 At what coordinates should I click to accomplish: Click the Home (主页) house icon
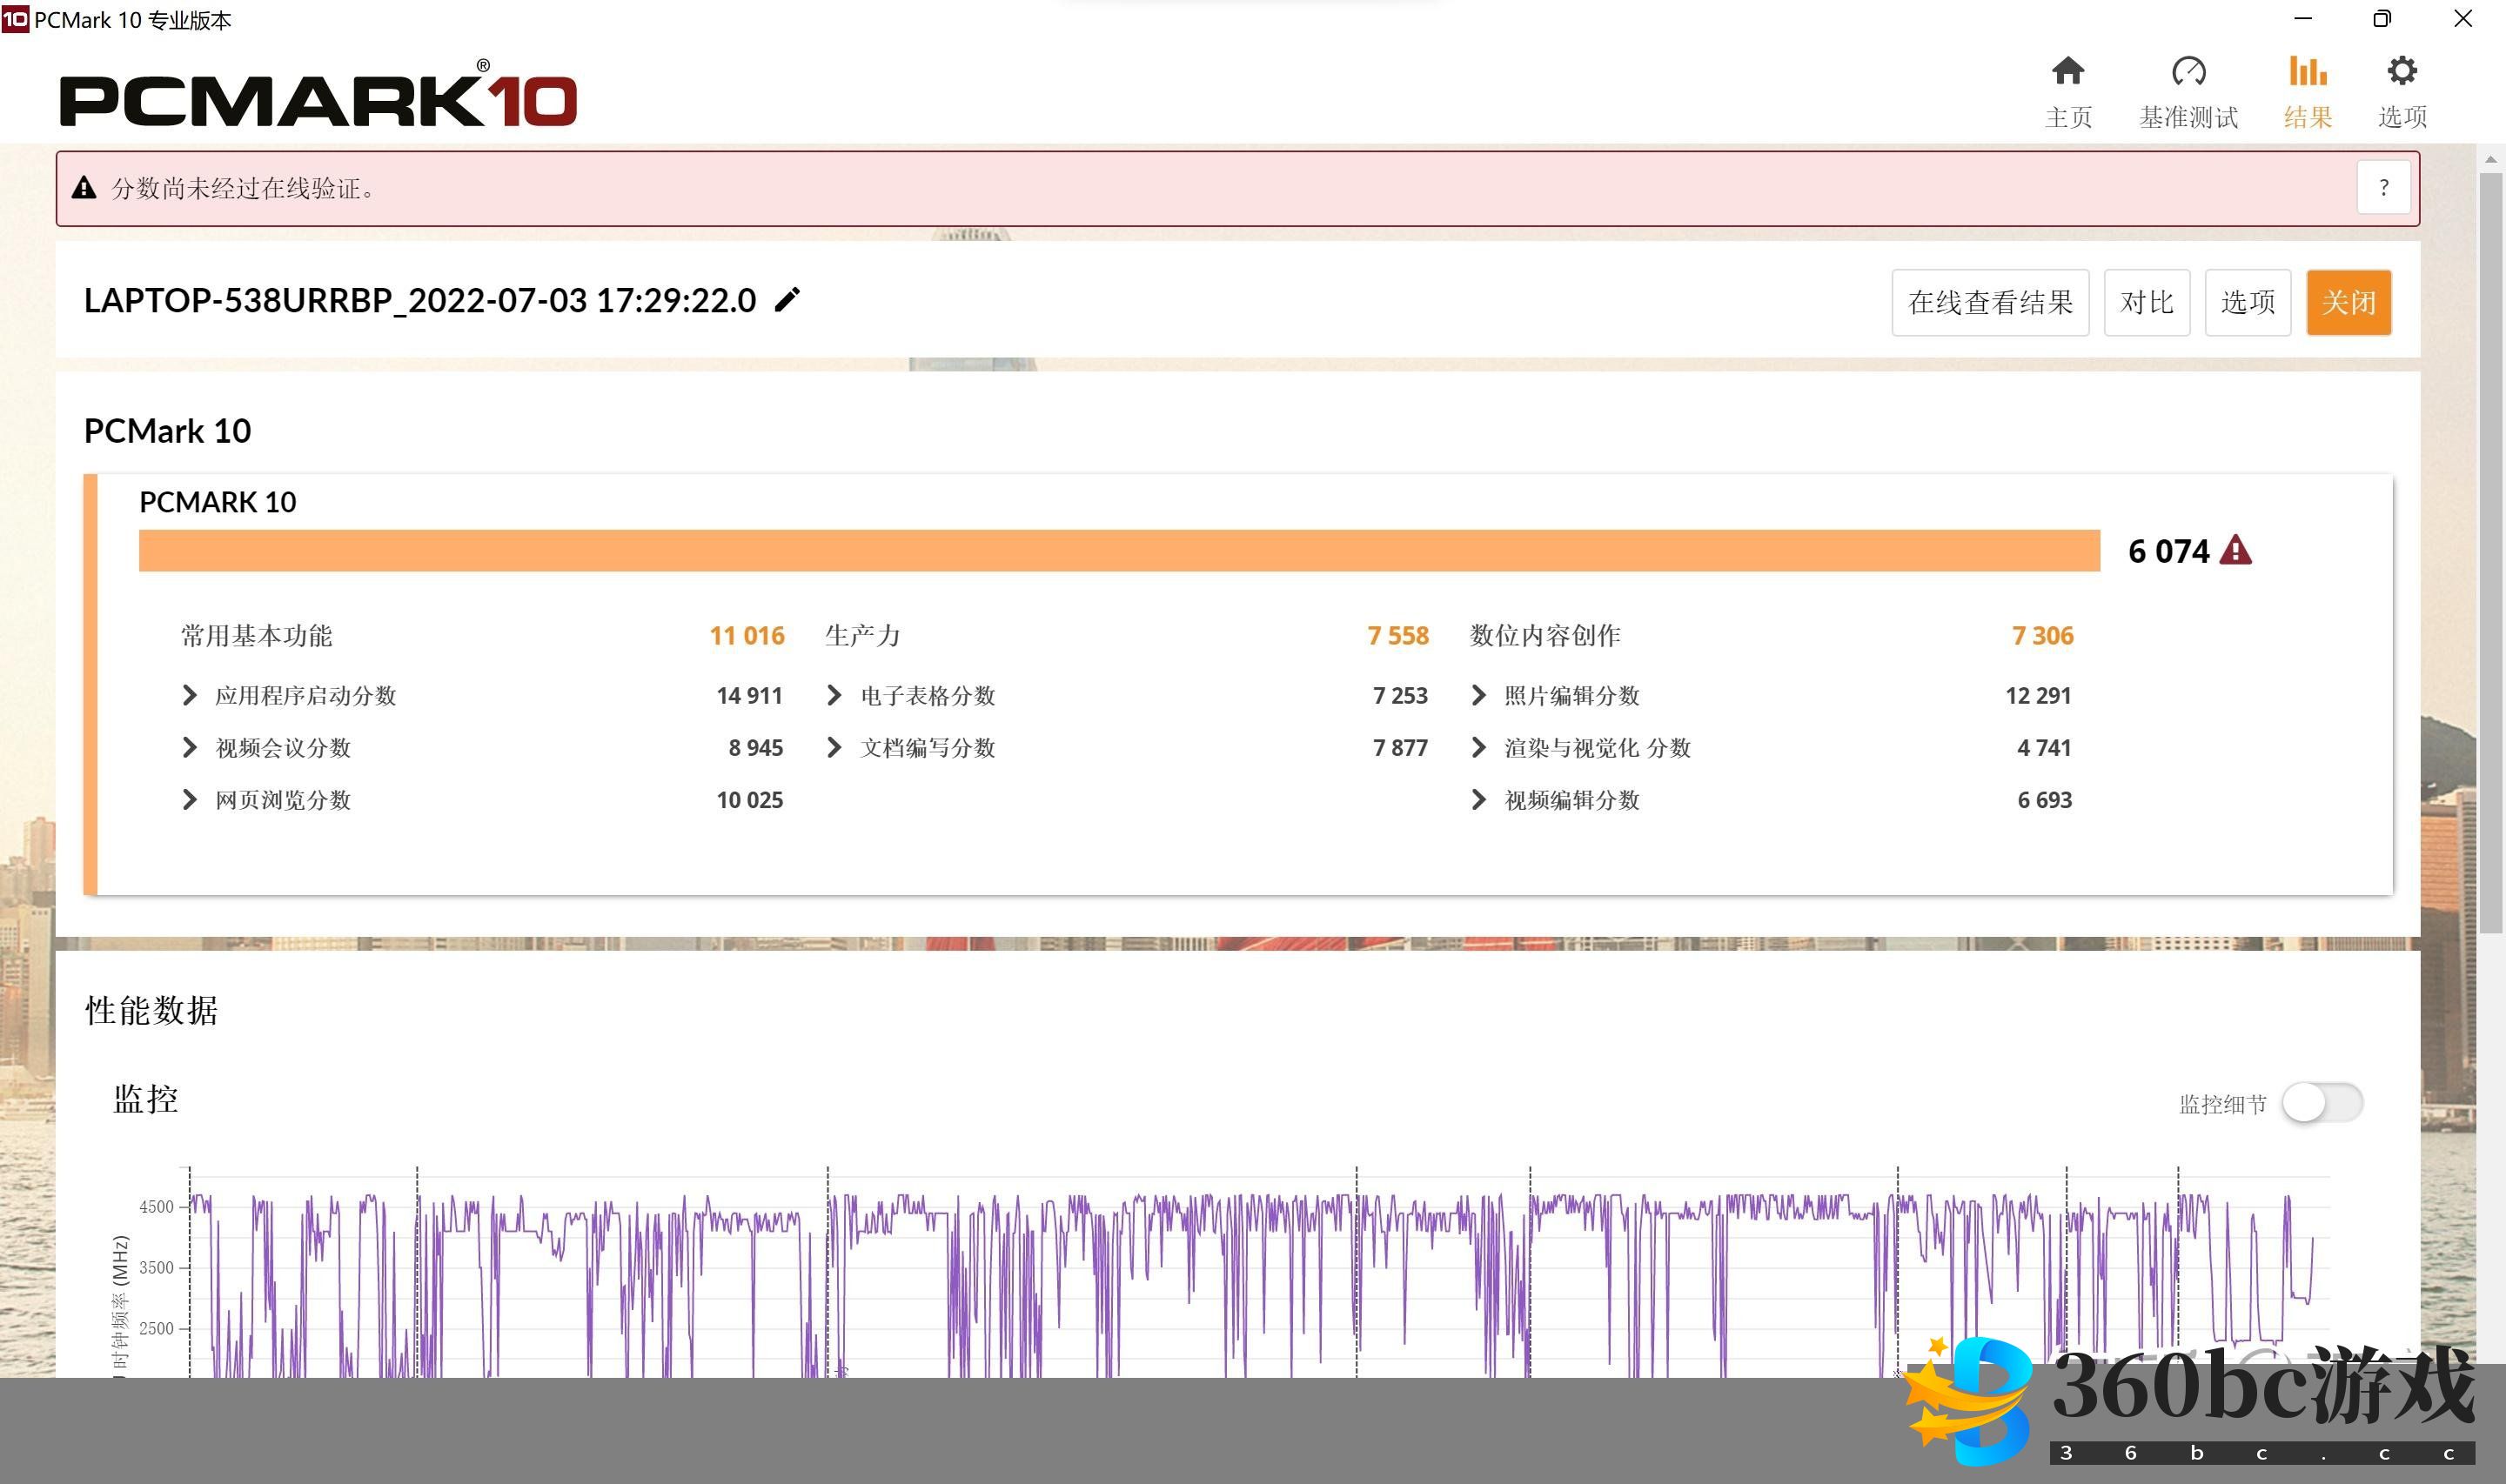point(2067,72)
